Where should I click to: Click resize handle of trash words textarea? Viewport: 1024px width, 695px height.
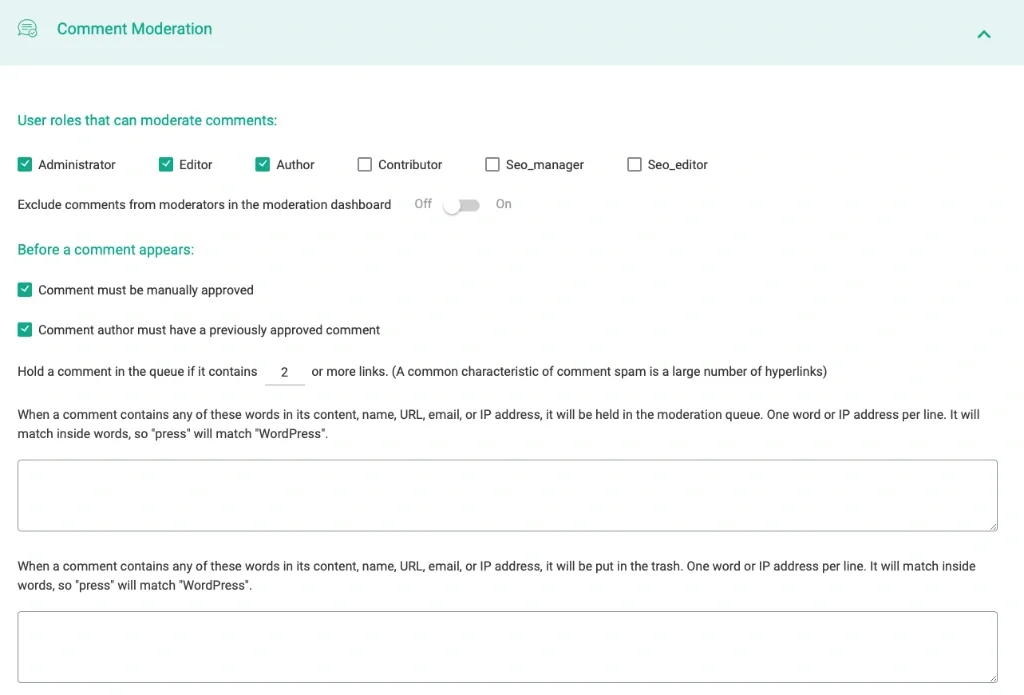(992, 677)
